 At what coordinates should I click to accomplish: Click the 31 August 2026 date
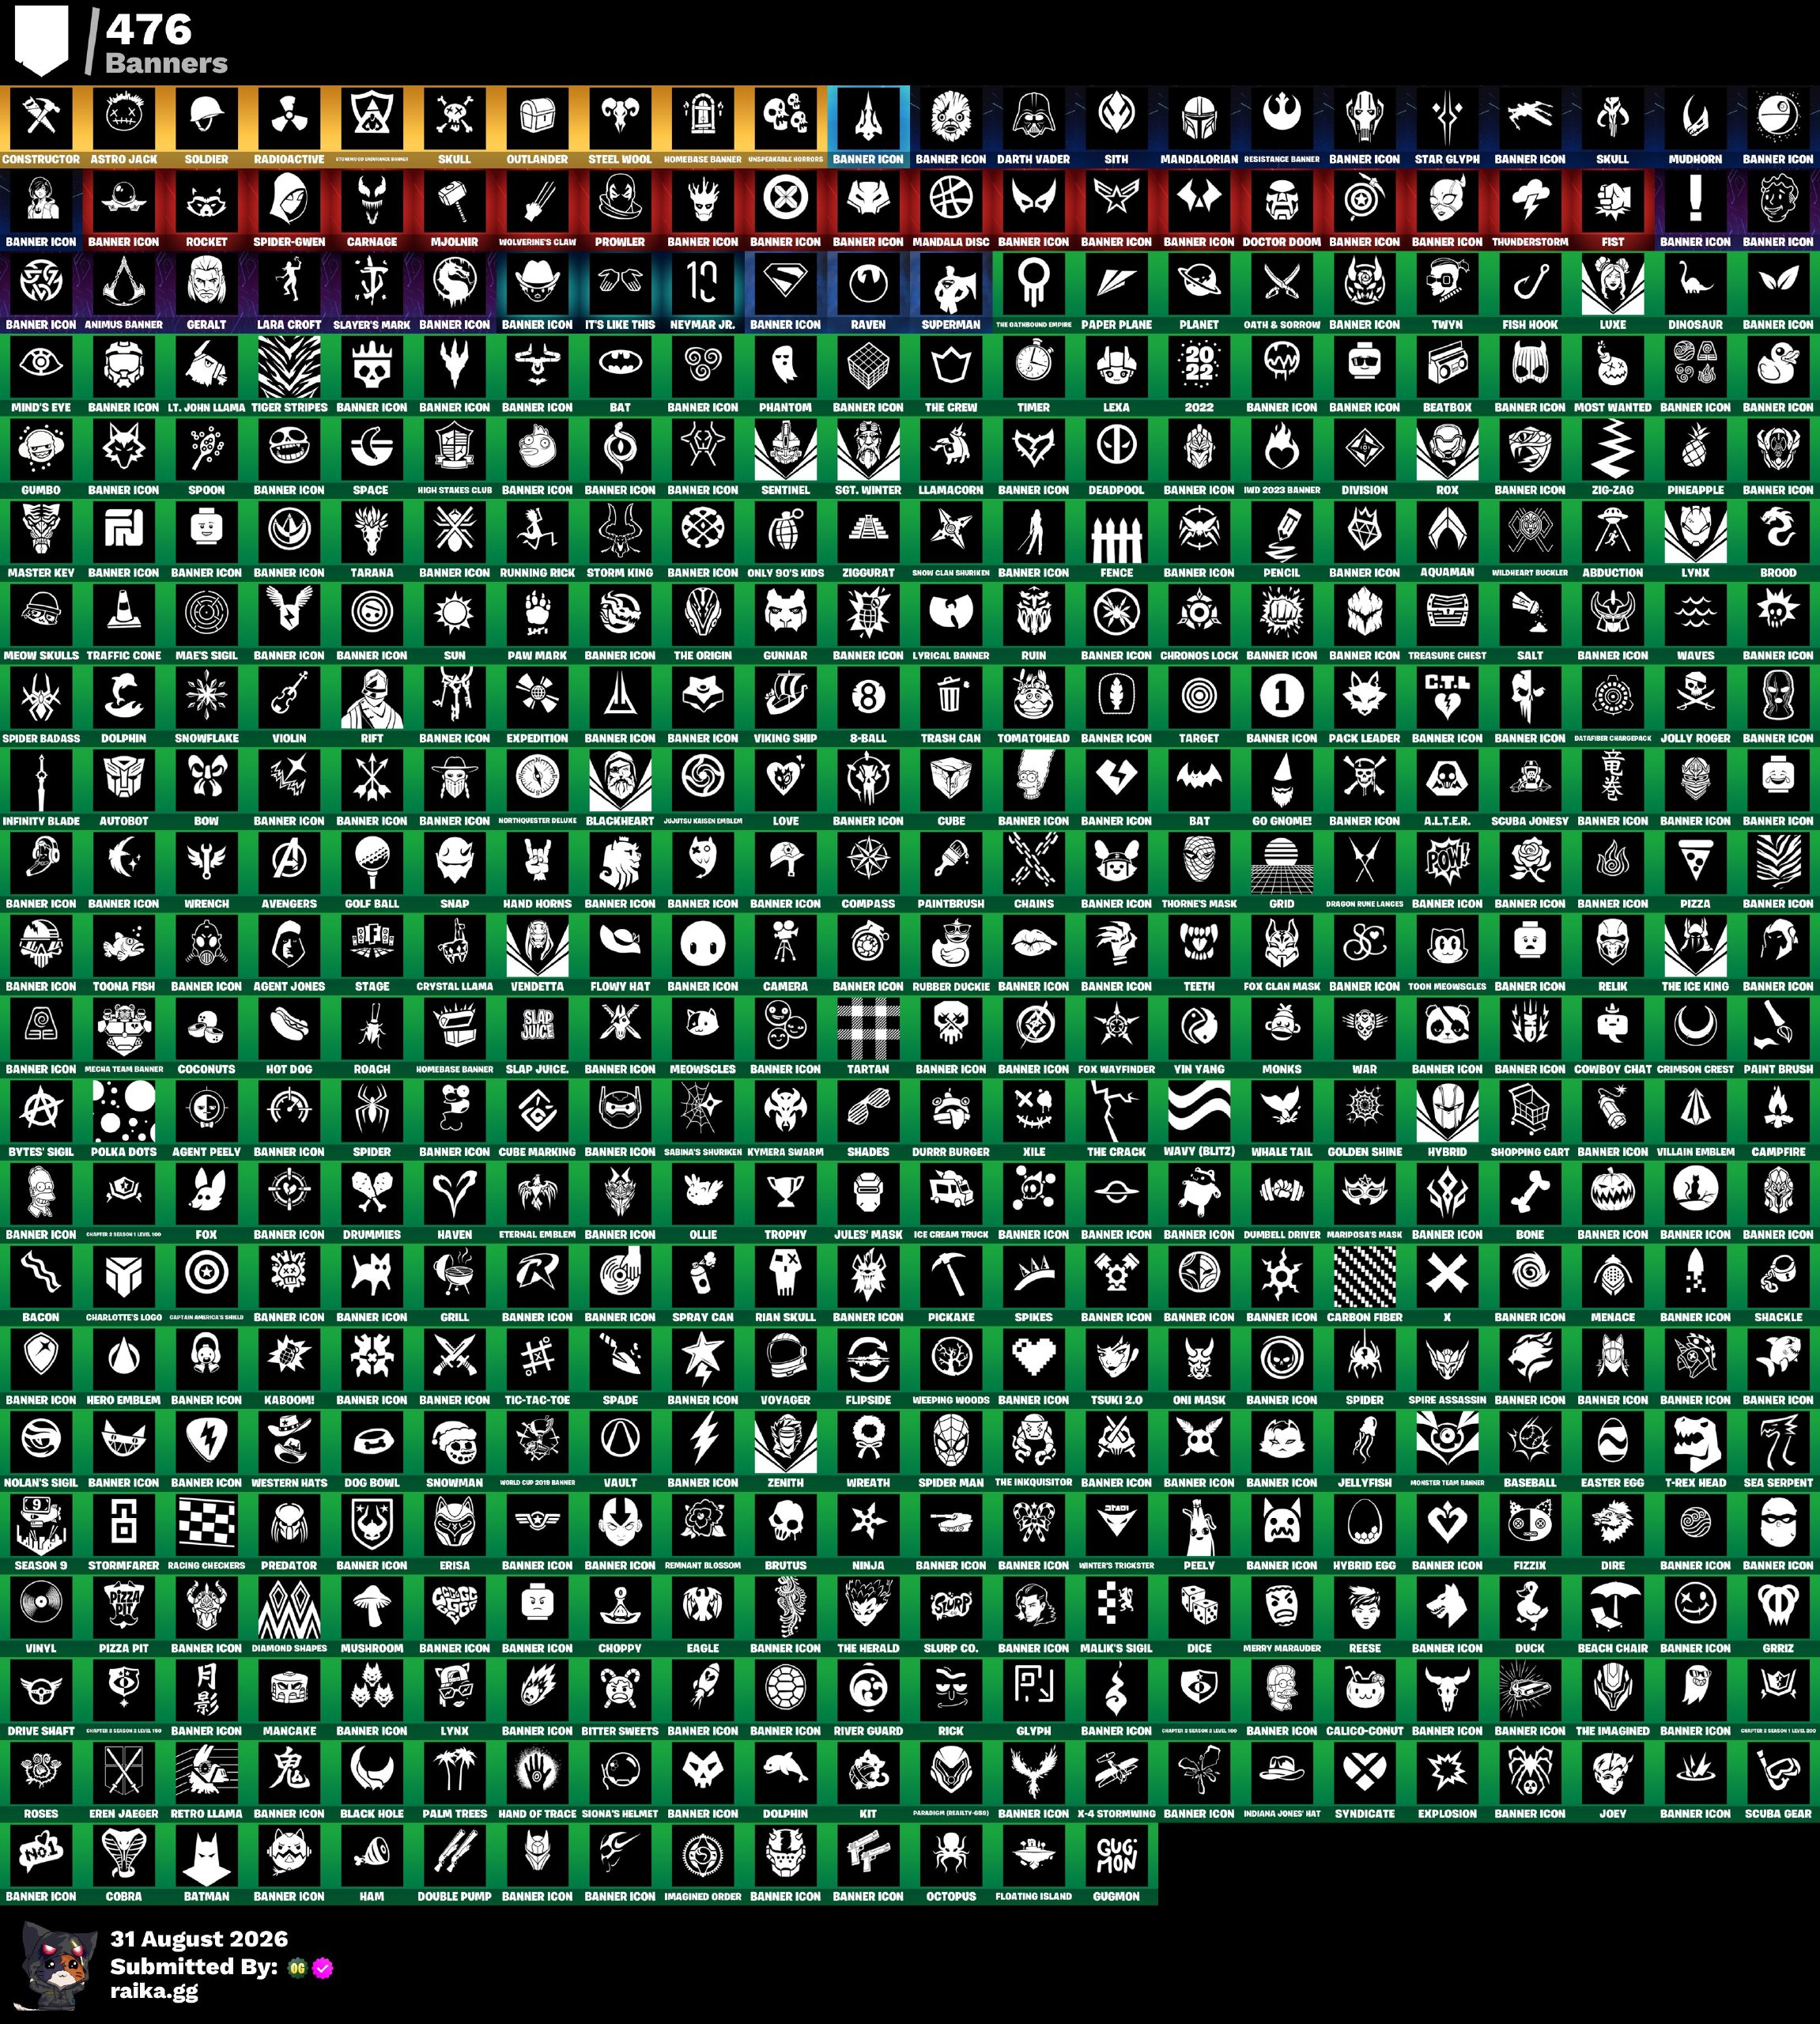point(199,1939)
